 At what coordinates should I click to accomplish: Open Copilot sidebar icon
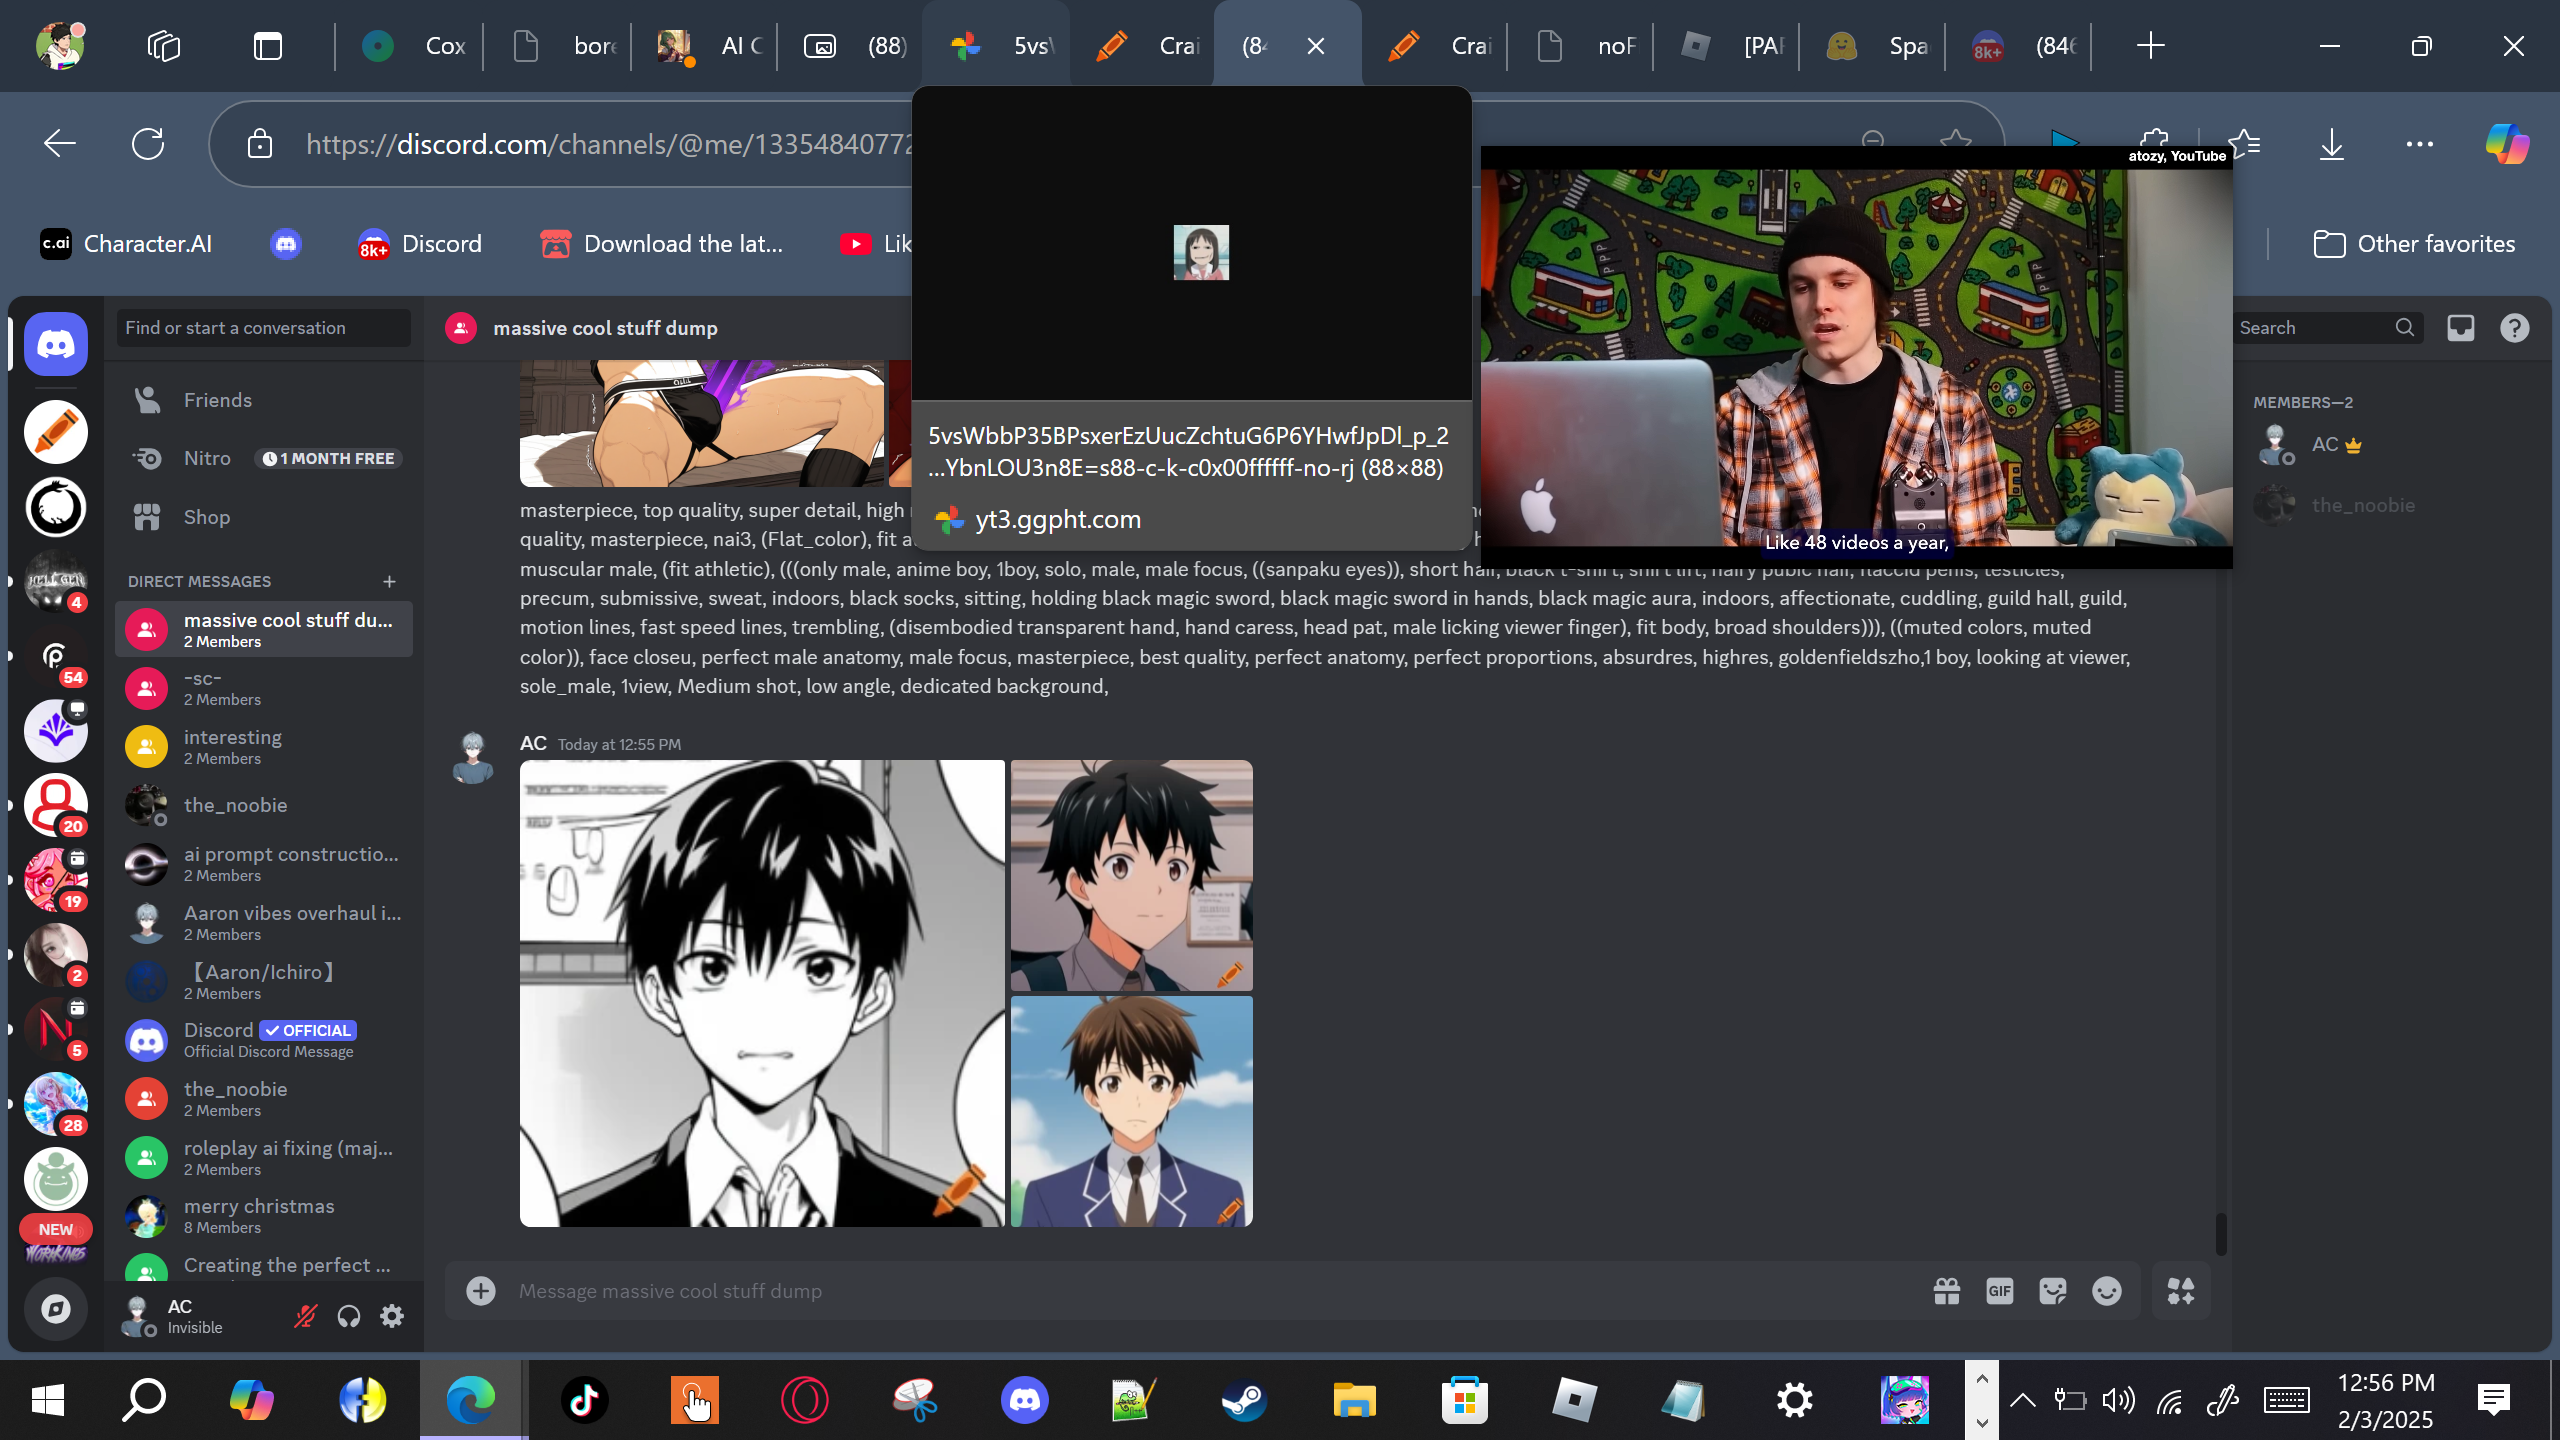coord(2508,144)
